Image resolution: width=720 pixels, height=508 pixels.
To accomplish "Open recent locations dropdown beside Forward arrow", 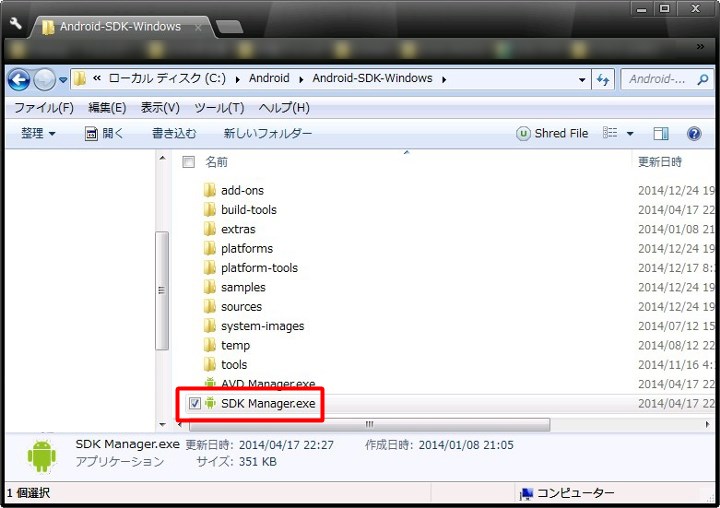I will coord(63,80).
